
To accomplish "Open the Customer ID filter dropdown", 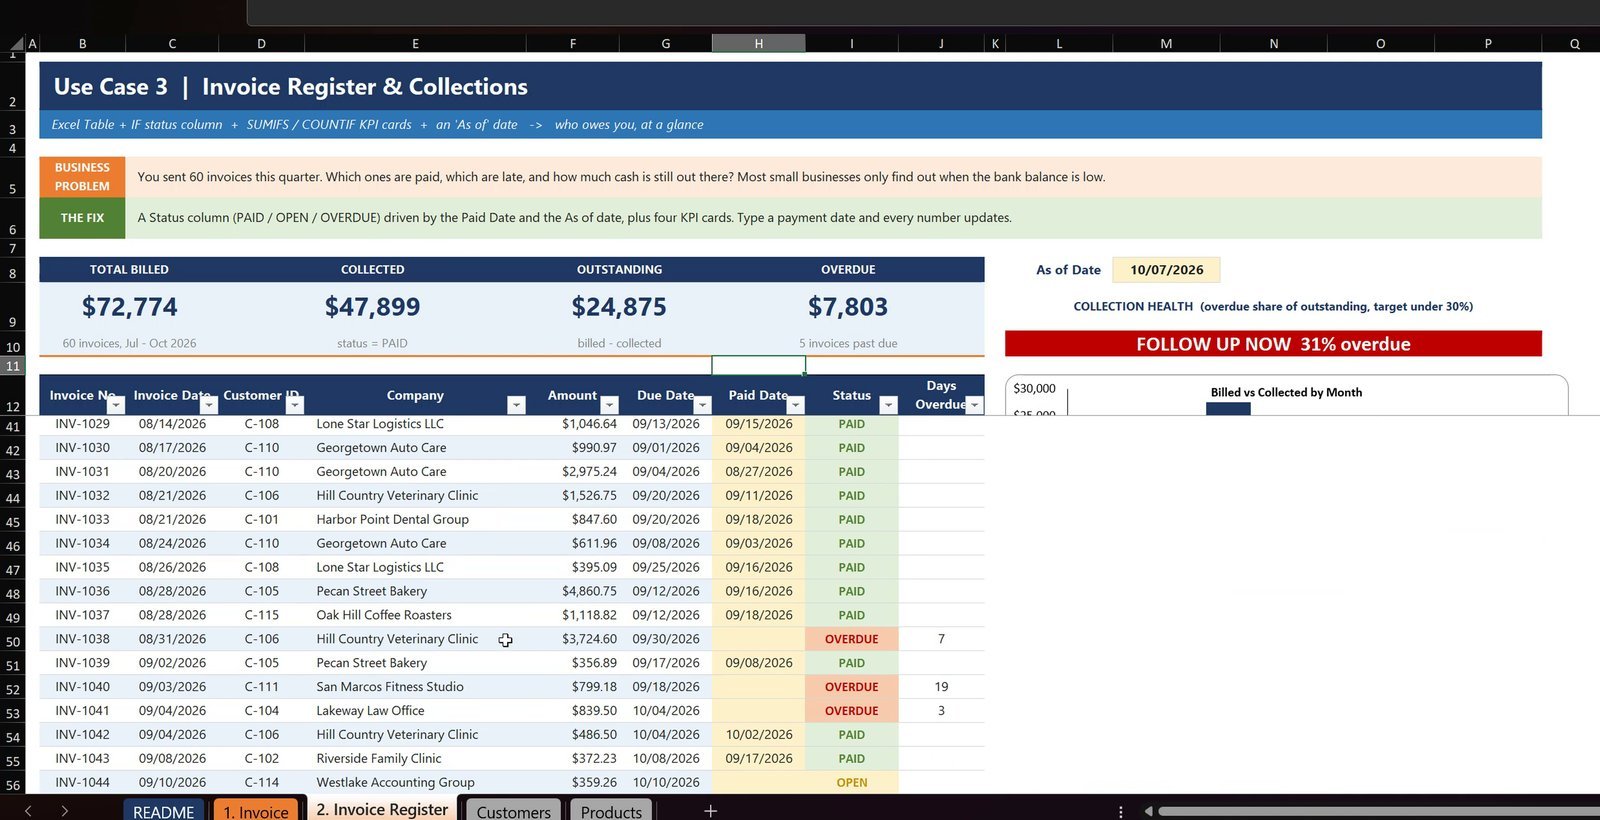I will tap(295, 405).
